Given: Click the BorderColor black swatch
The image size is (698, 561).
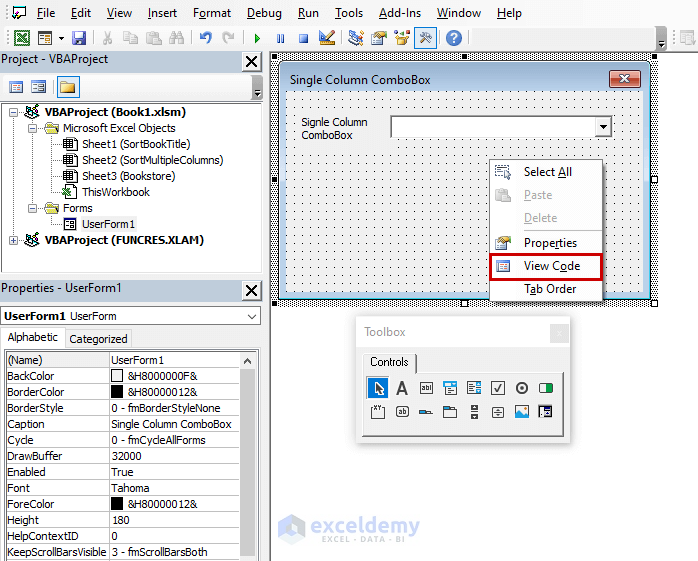Looking at the screenshot, I should [117, 392].
